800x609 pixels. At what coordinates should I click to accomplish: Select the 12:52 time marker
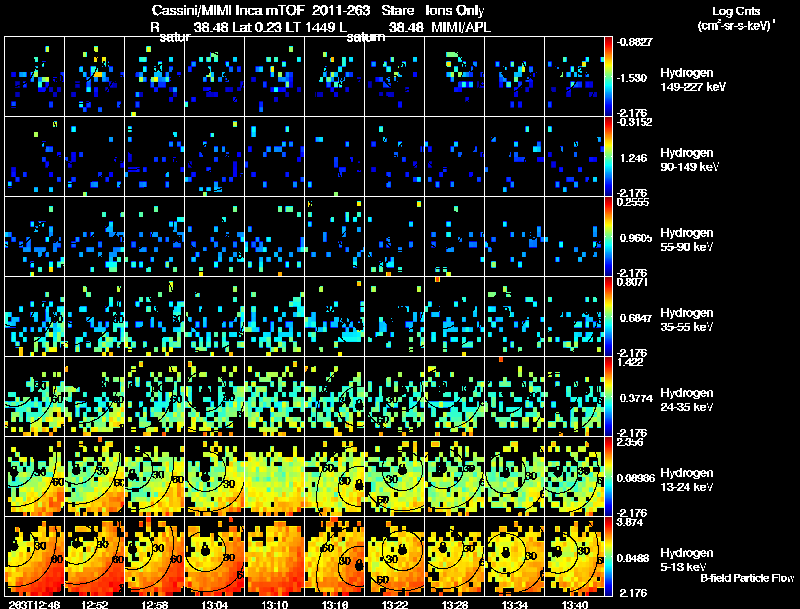click(x=94, y=603)
